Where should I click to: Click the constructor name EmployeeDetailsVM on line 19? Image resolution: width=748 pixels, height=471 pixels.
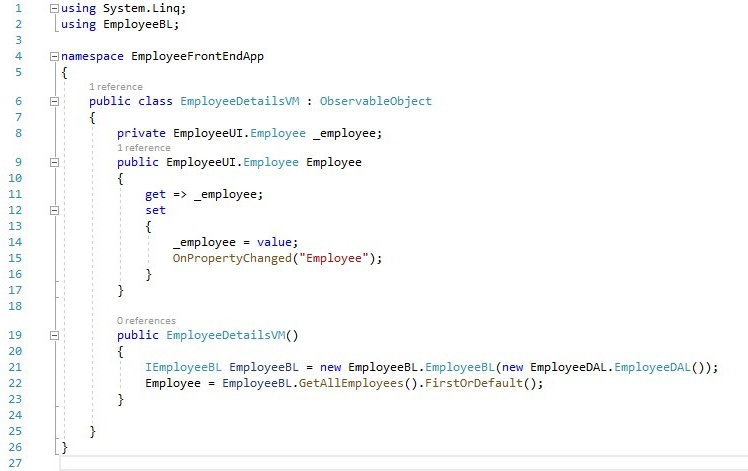(x=226, y=335)
